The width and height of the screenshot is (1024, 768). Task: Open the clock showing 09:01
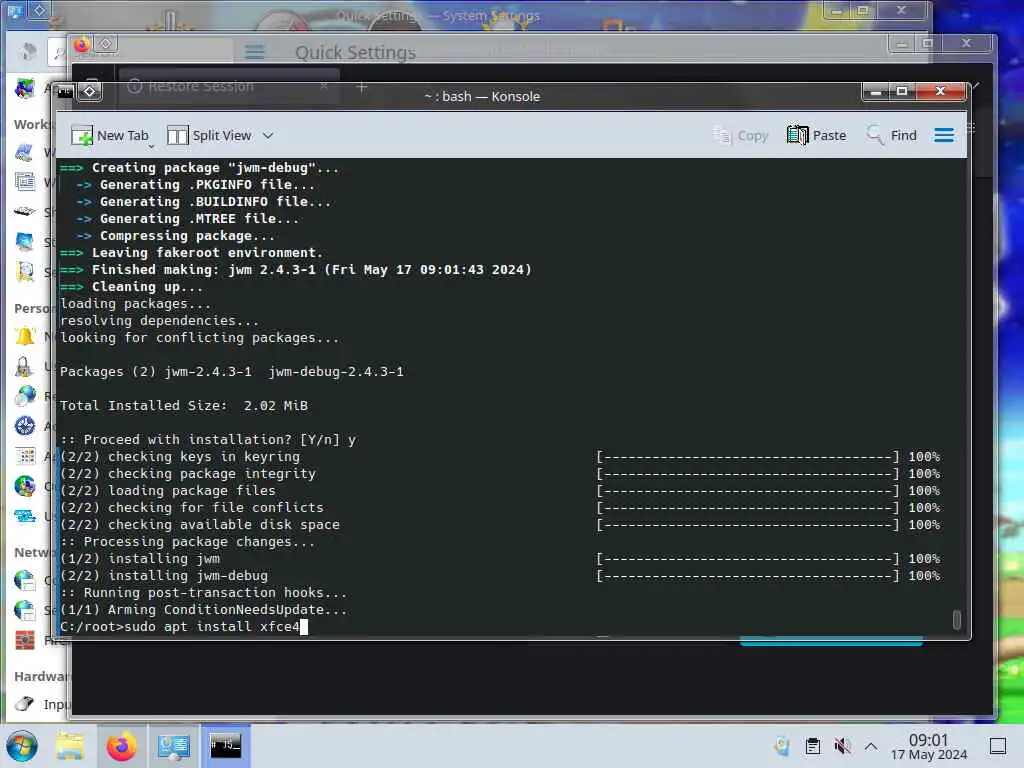coord(929,746)
